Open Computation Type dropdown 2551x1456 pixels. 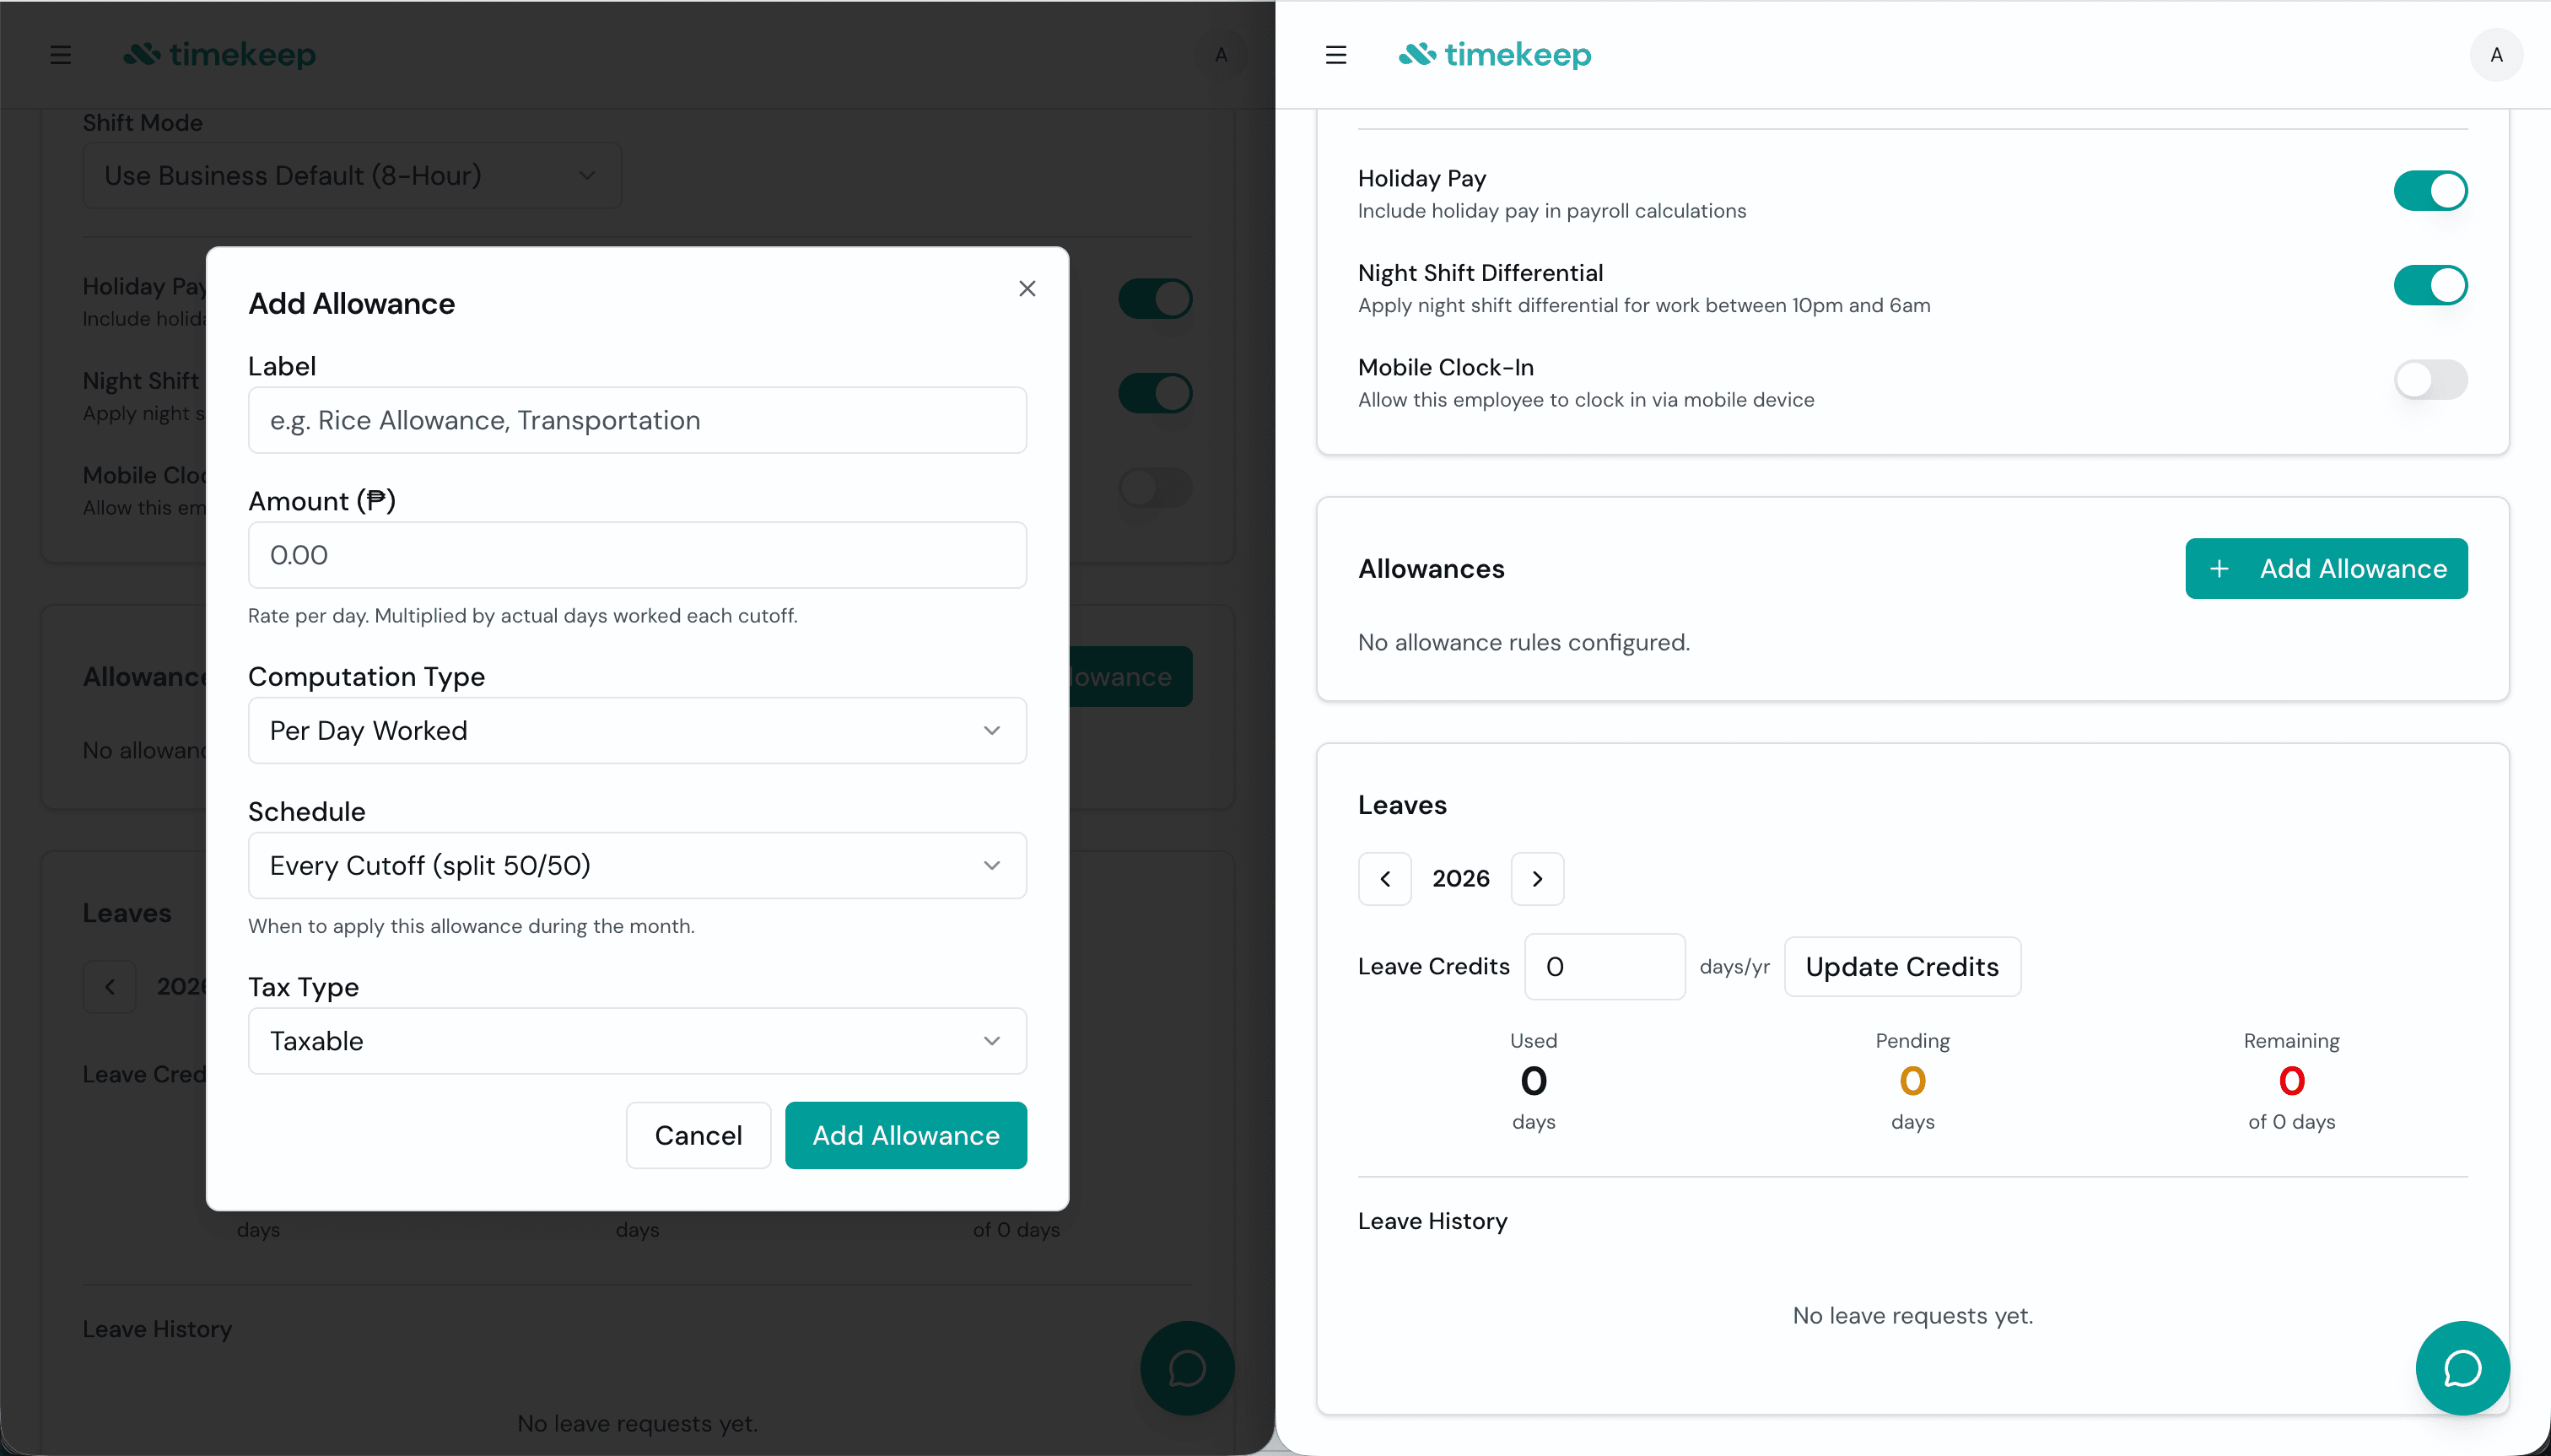637,731
